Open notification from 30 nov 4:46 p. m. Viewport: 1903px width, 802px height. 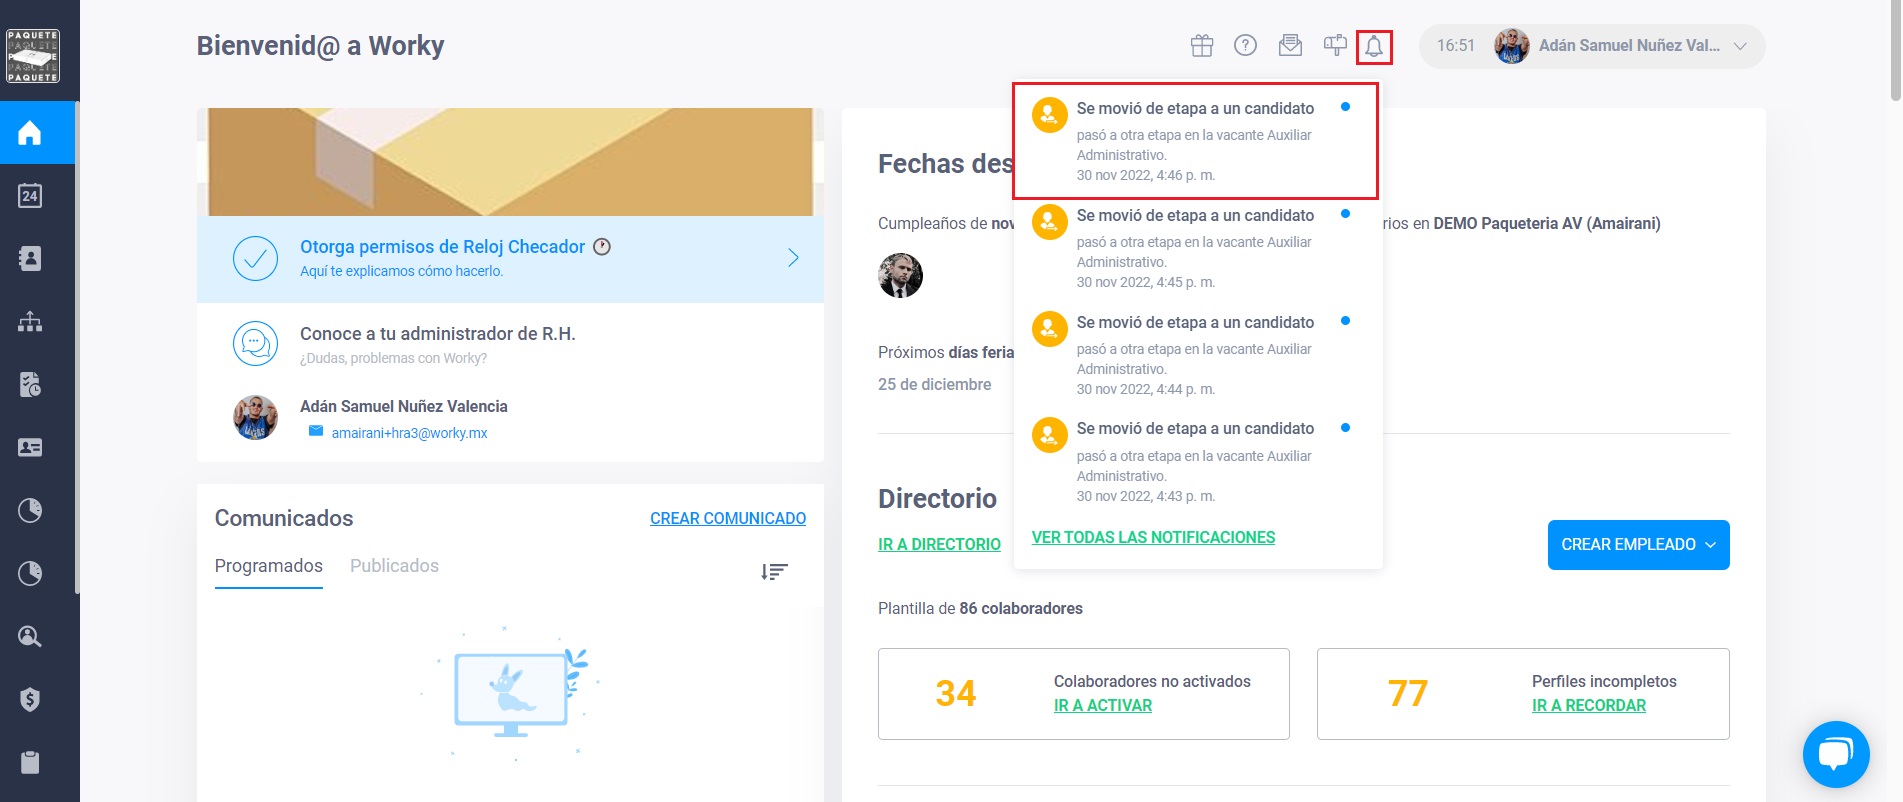[x=1196, y=141]
